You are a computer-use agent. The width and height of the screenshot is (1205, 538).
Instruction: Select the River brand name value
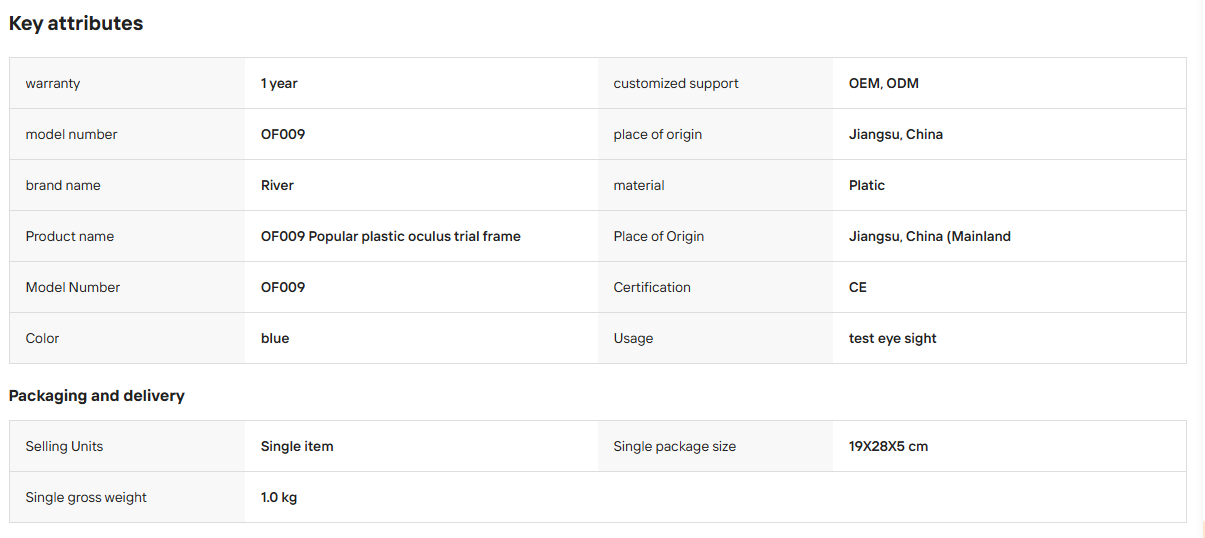(x=277, y=185)
